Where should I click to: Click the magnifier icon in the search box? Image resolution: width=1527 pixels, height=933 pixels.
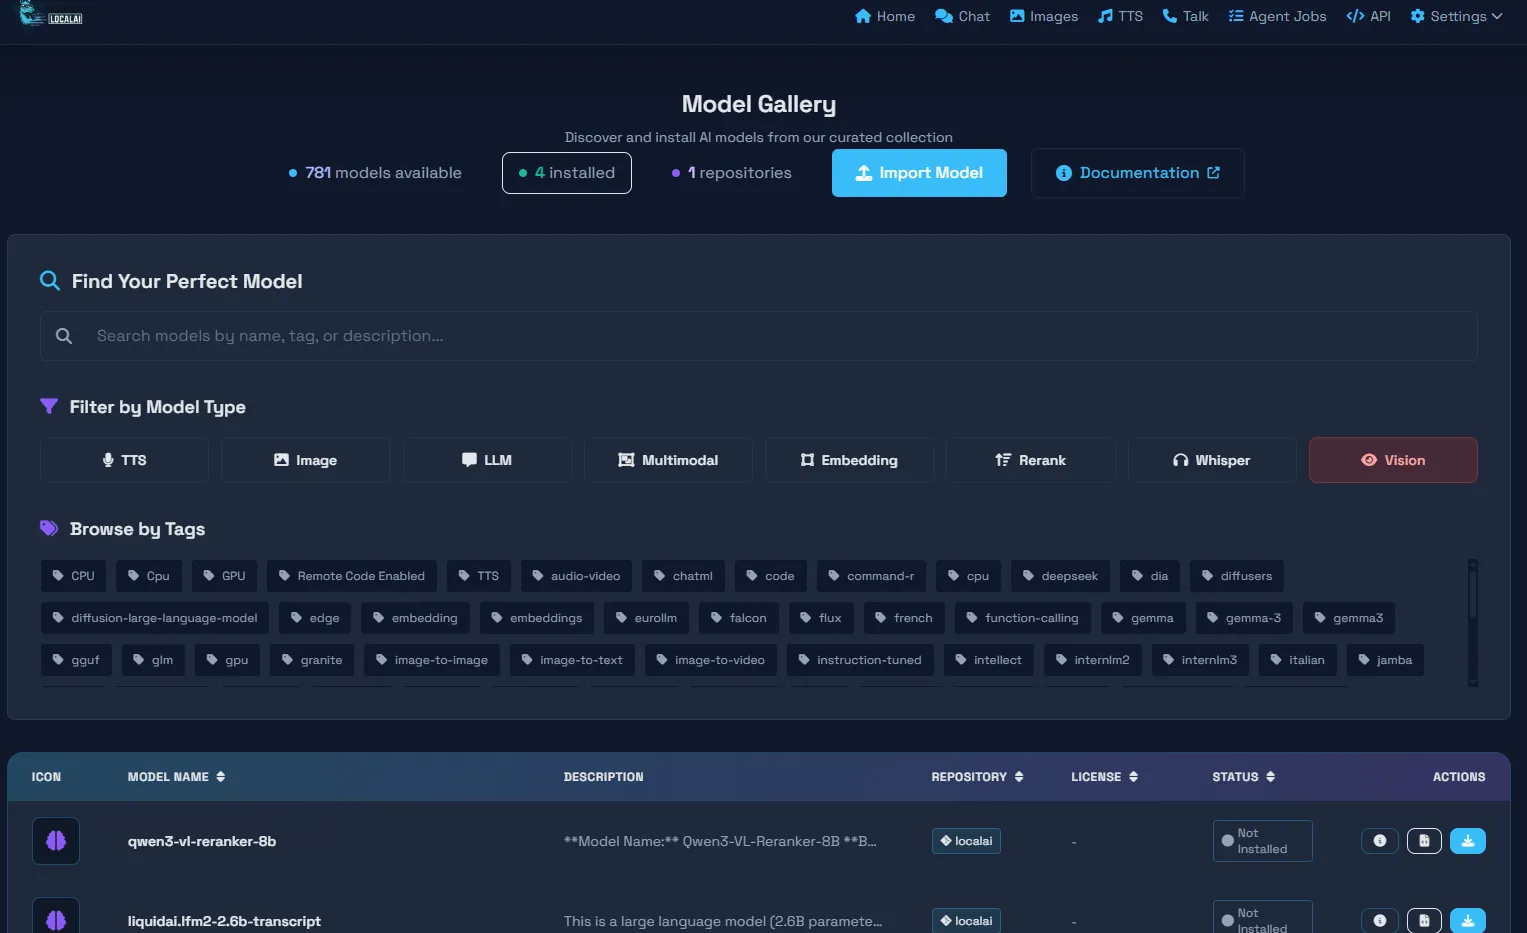pos(64,336)
